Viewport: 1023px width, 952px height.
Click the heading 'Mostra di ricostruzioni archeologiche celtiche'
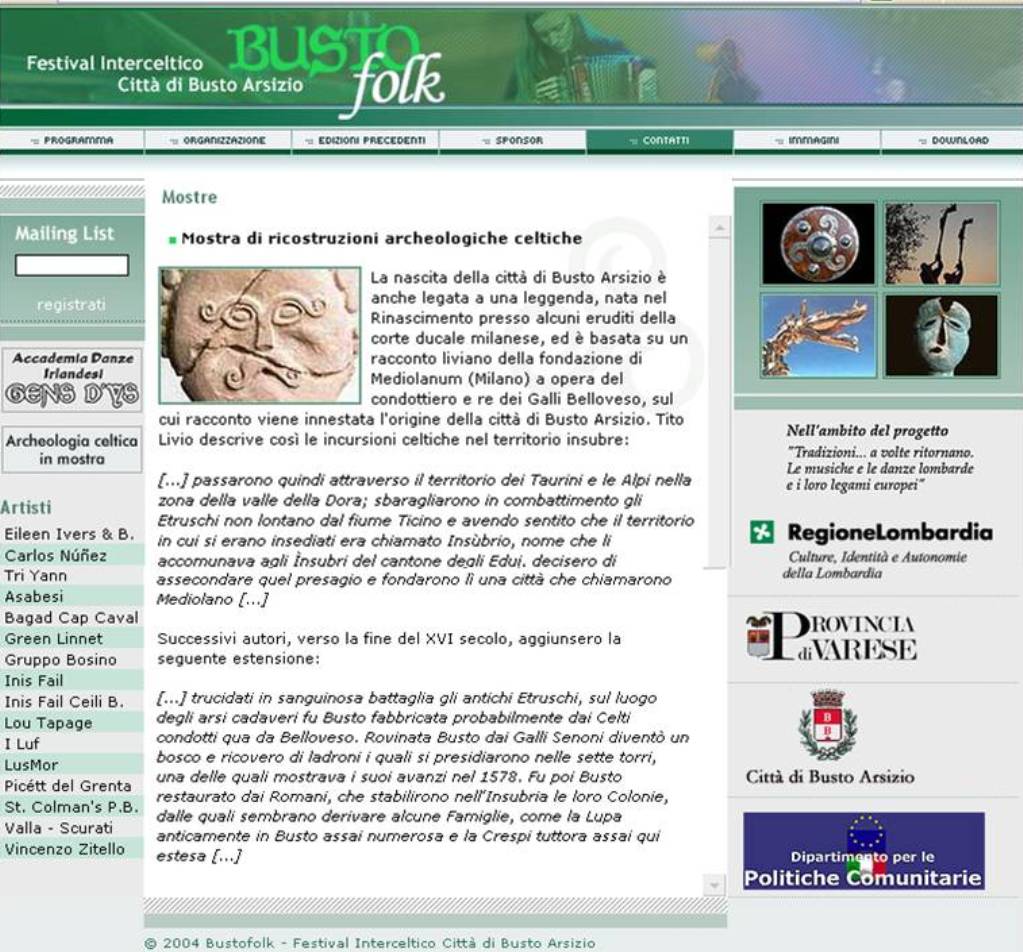click(x=381, y=238)
